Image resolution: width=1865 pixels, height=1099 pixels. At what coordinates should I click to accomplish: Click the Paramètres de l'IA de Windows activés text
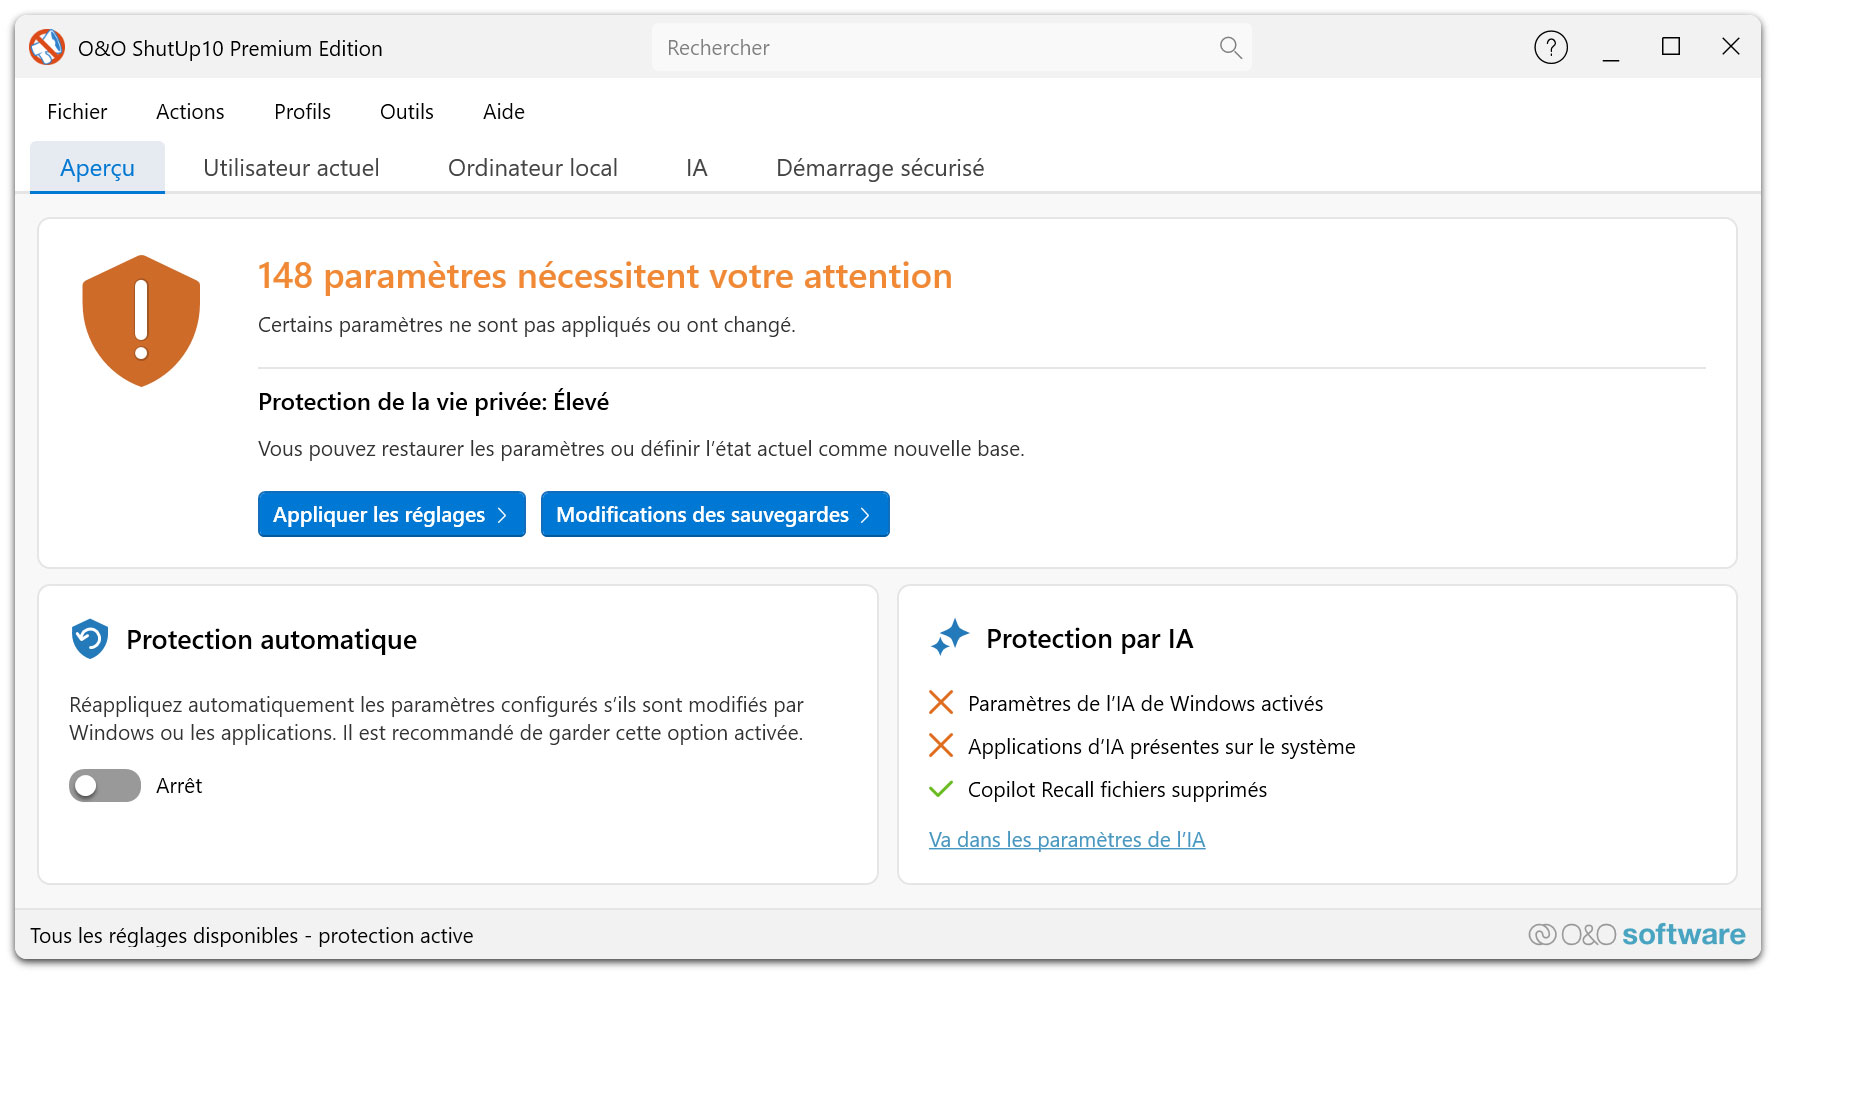(1145, 704)
